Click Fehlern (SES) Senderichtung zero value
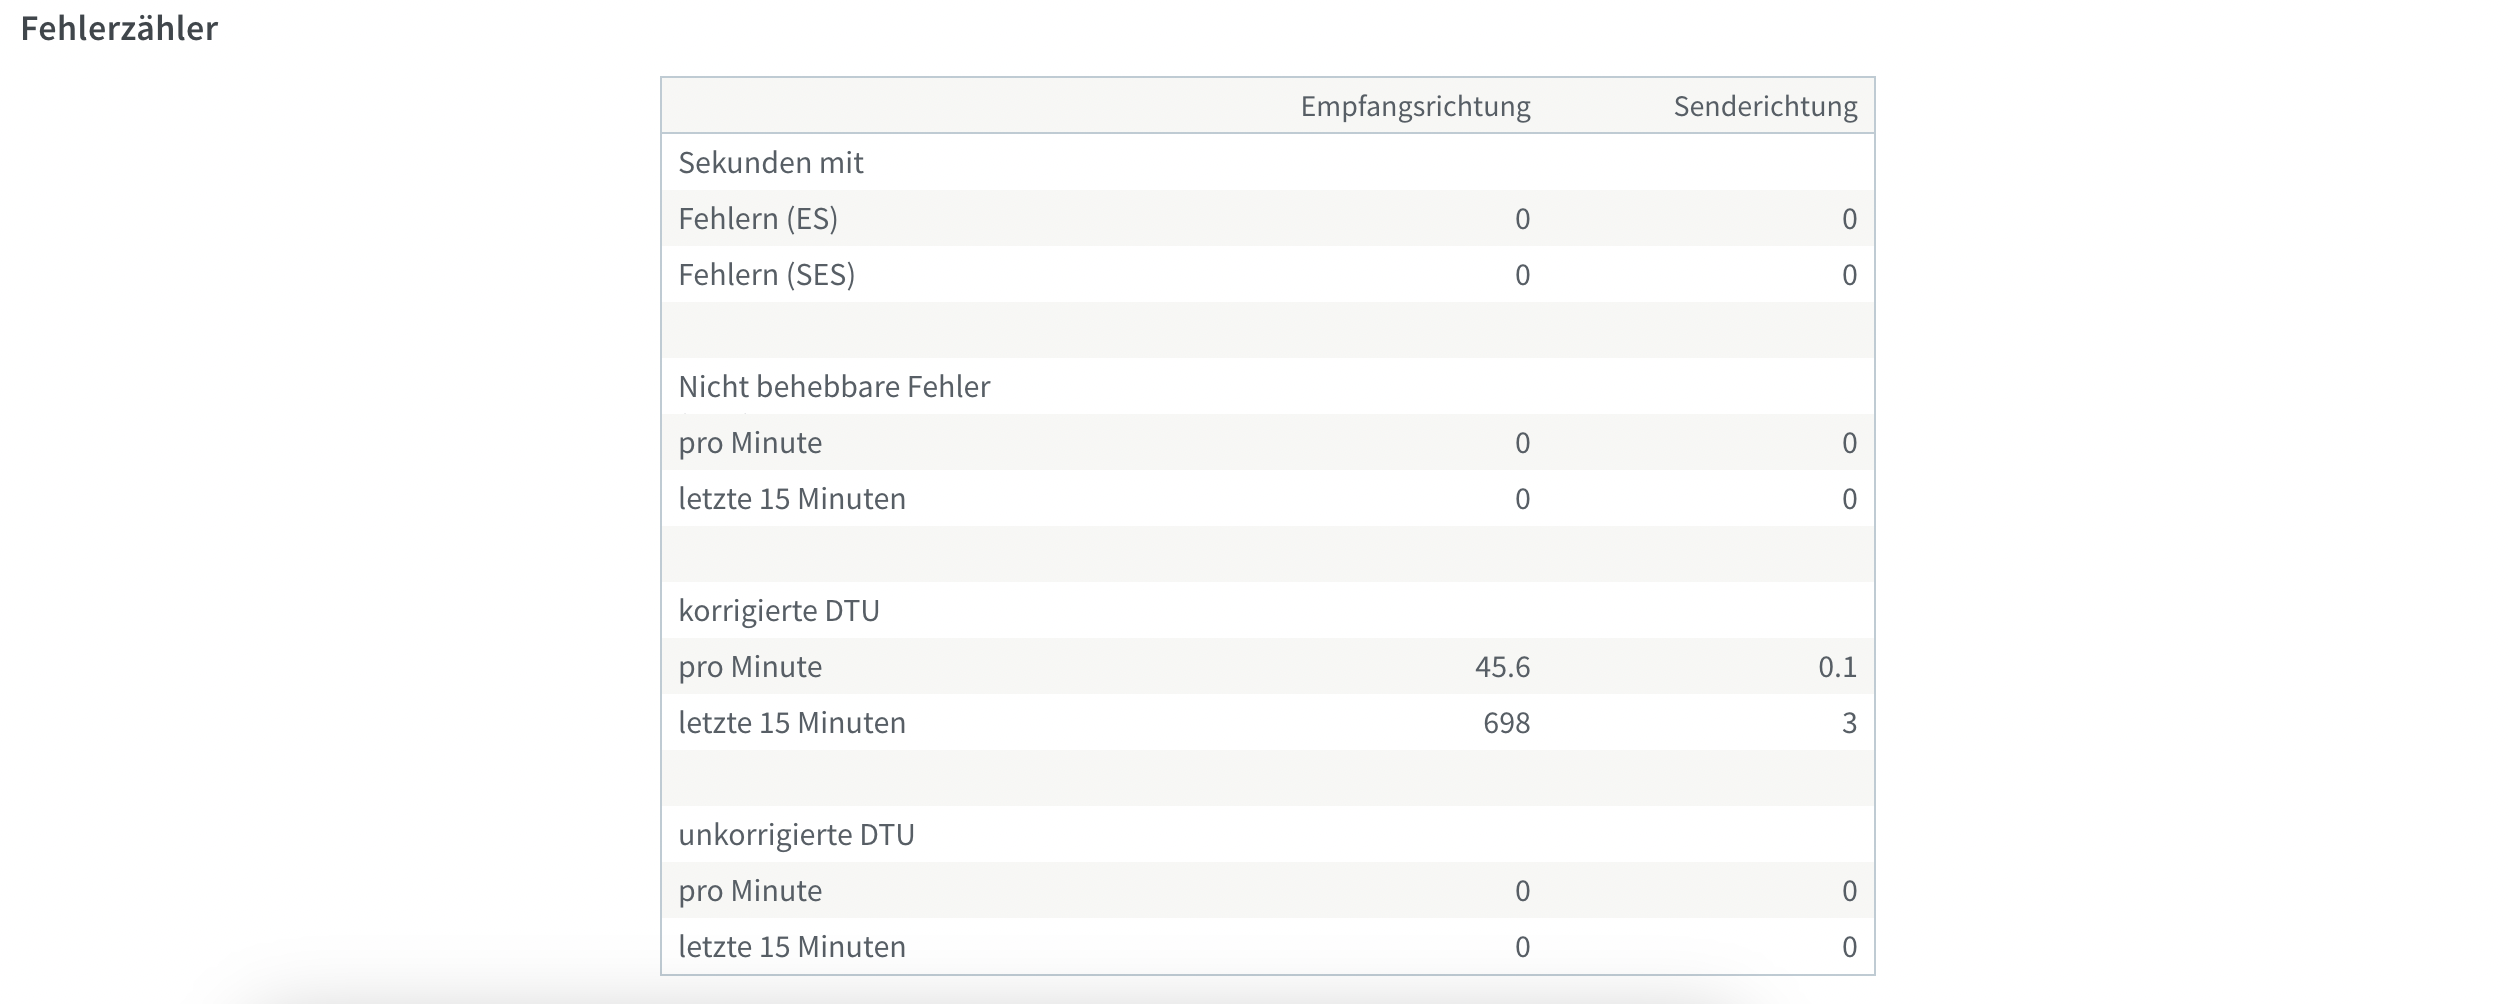The height and width of the screenshot is (1004, 2510). [1849, 274]
